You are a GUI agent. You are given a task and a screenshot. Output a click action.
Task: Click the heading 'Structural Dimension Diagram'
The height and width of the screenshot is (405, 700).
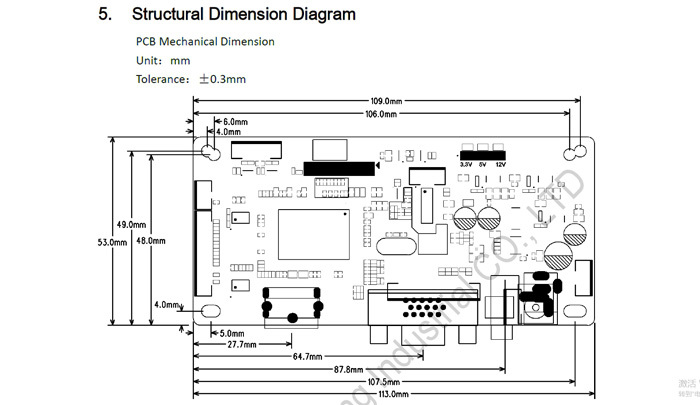tap(244, 14)
